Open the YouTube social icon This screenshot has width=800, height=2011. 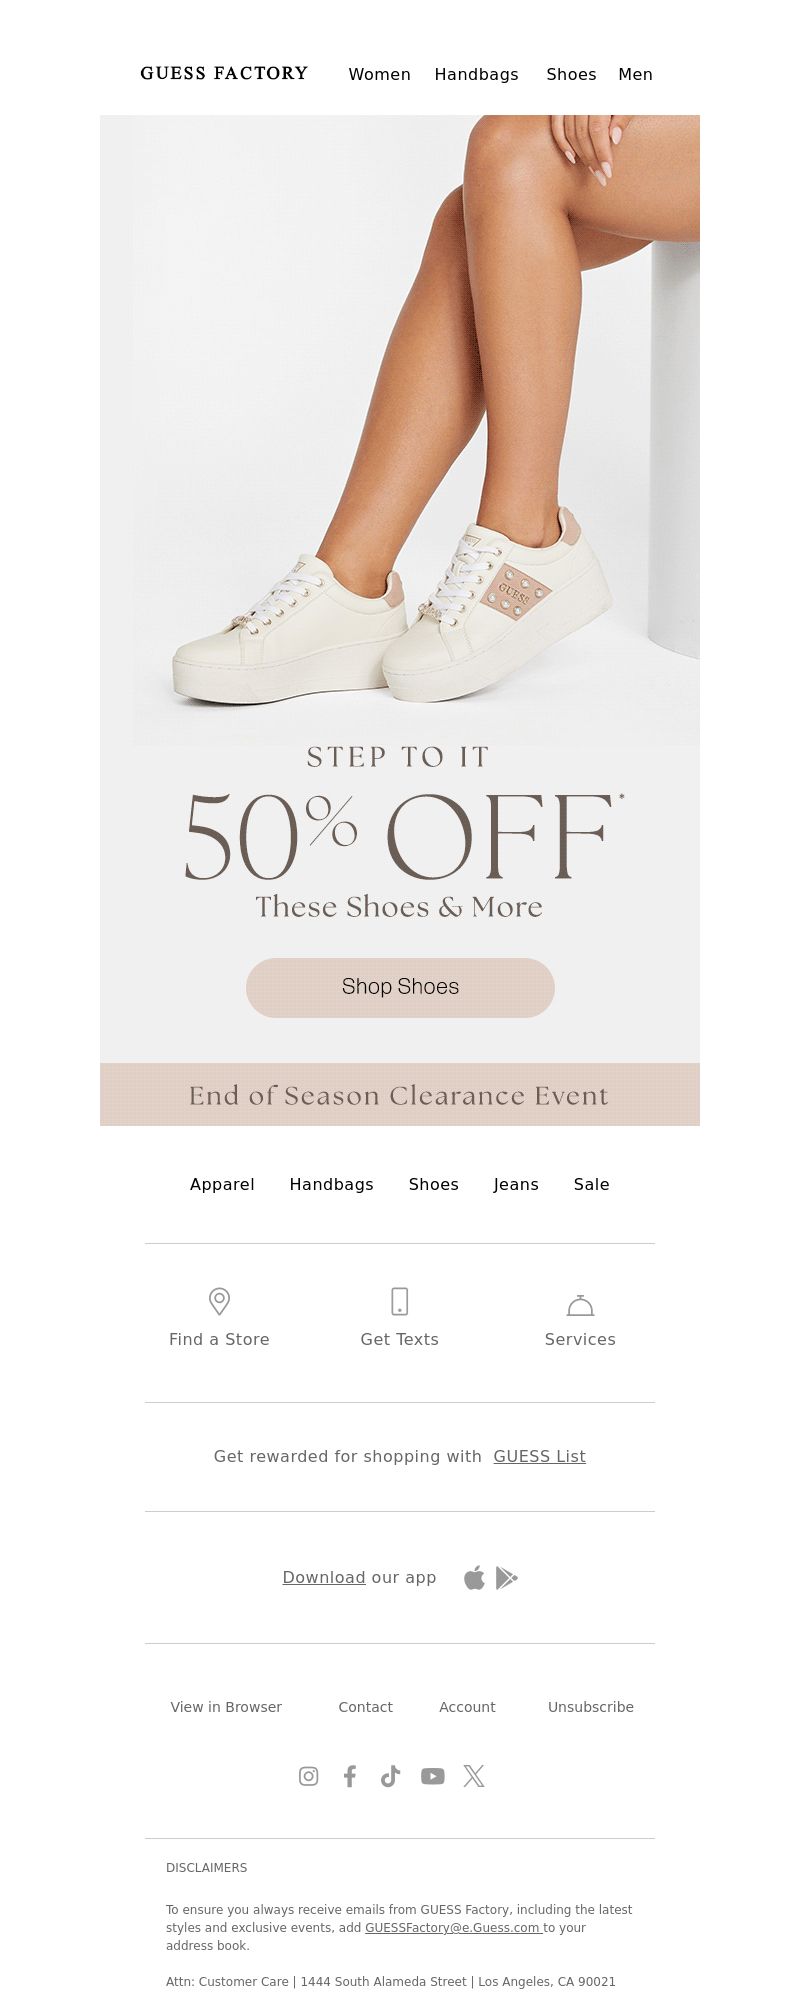click(x=432, y=1775)
